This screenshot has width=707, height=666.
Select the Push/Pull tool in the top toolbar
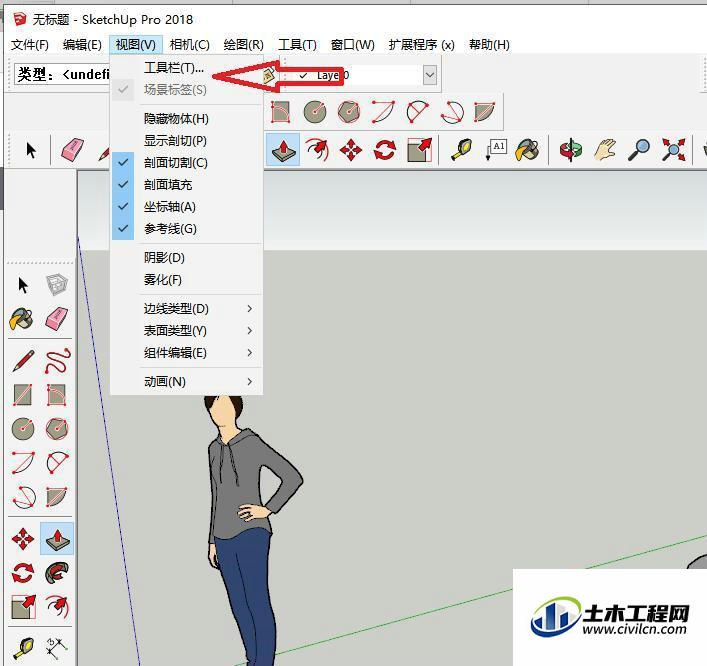[283, 150]
